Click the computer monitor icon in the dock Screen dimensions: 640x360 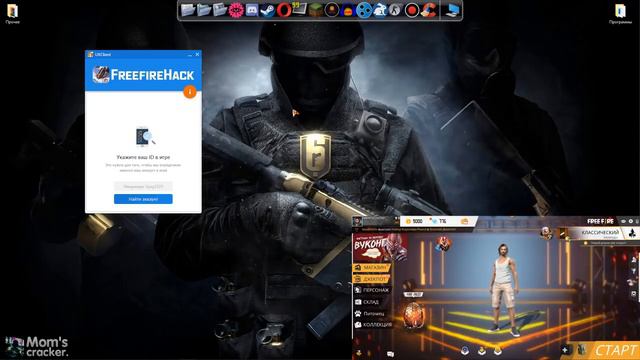[452, 10]
